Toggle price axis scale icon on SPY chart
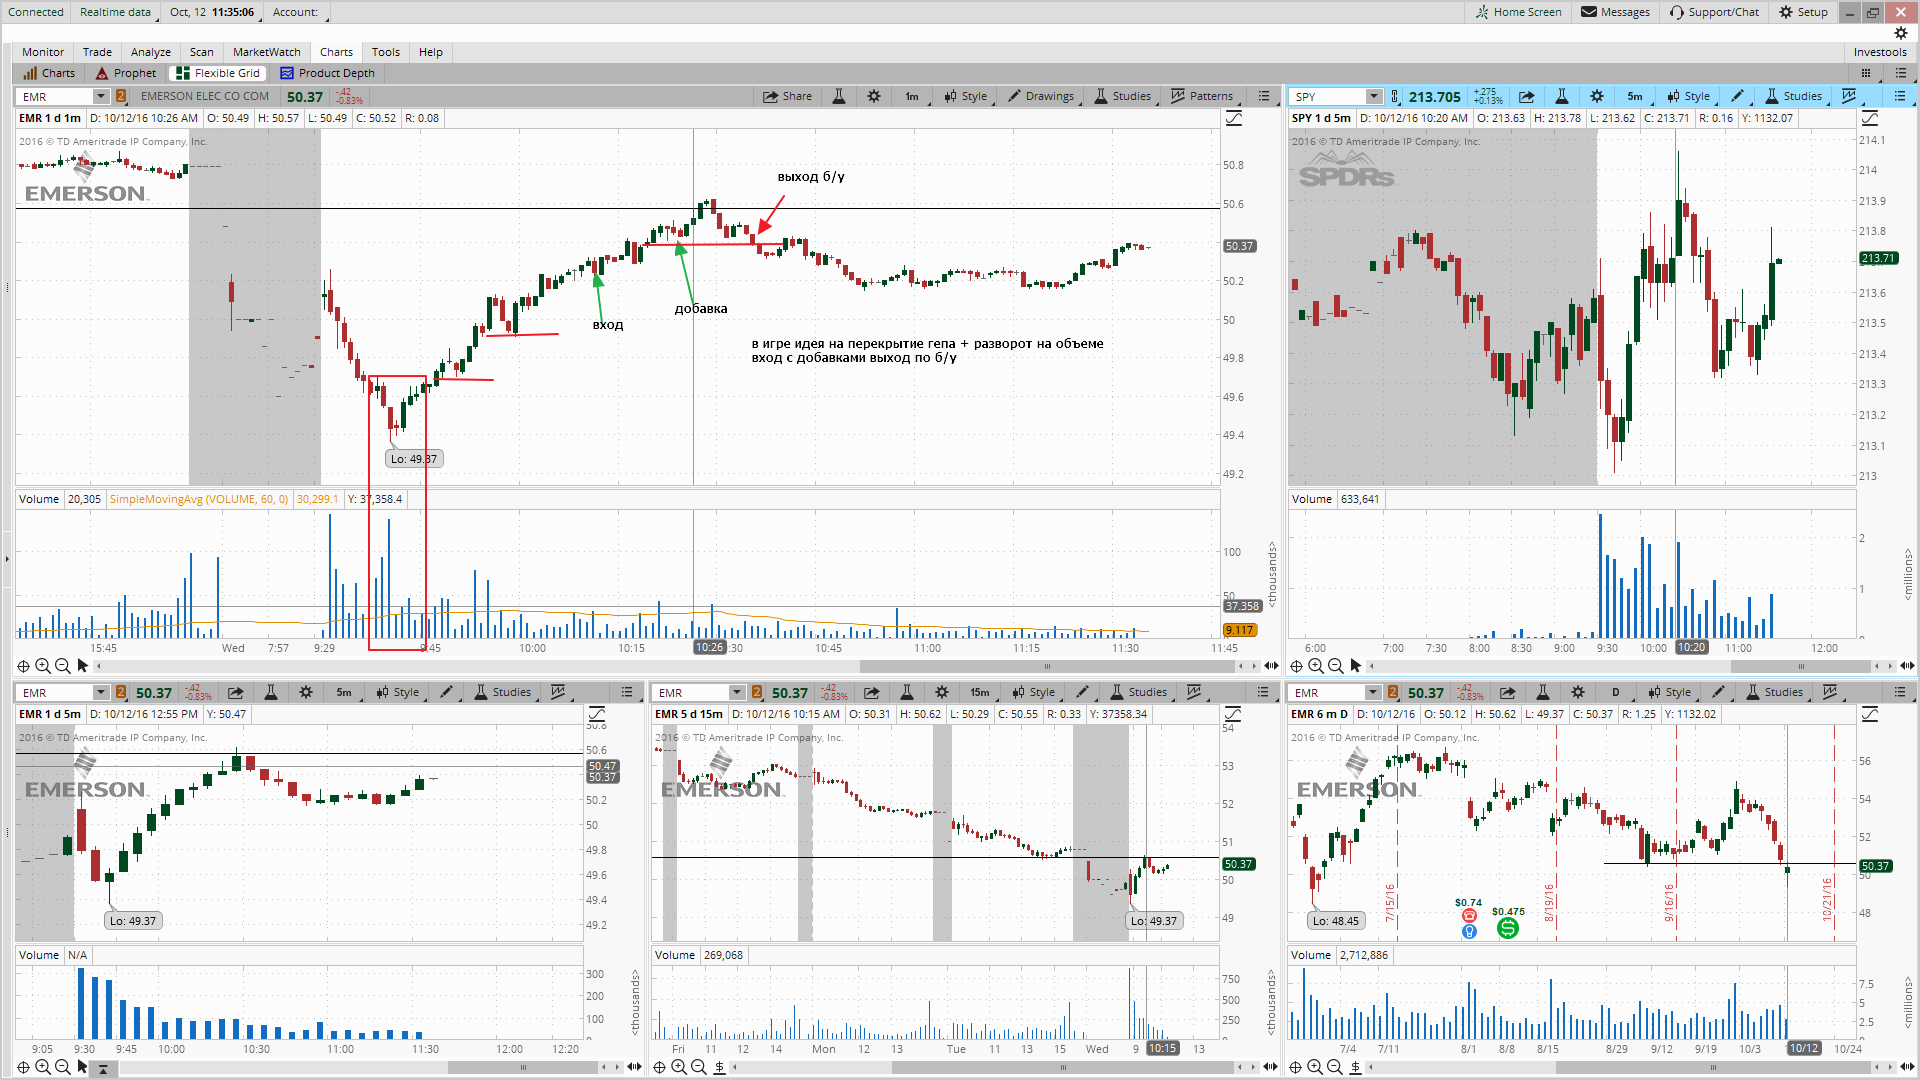Image resolution: width=1920 pixels, height=1080 pixels. [x=1870, y=118]
